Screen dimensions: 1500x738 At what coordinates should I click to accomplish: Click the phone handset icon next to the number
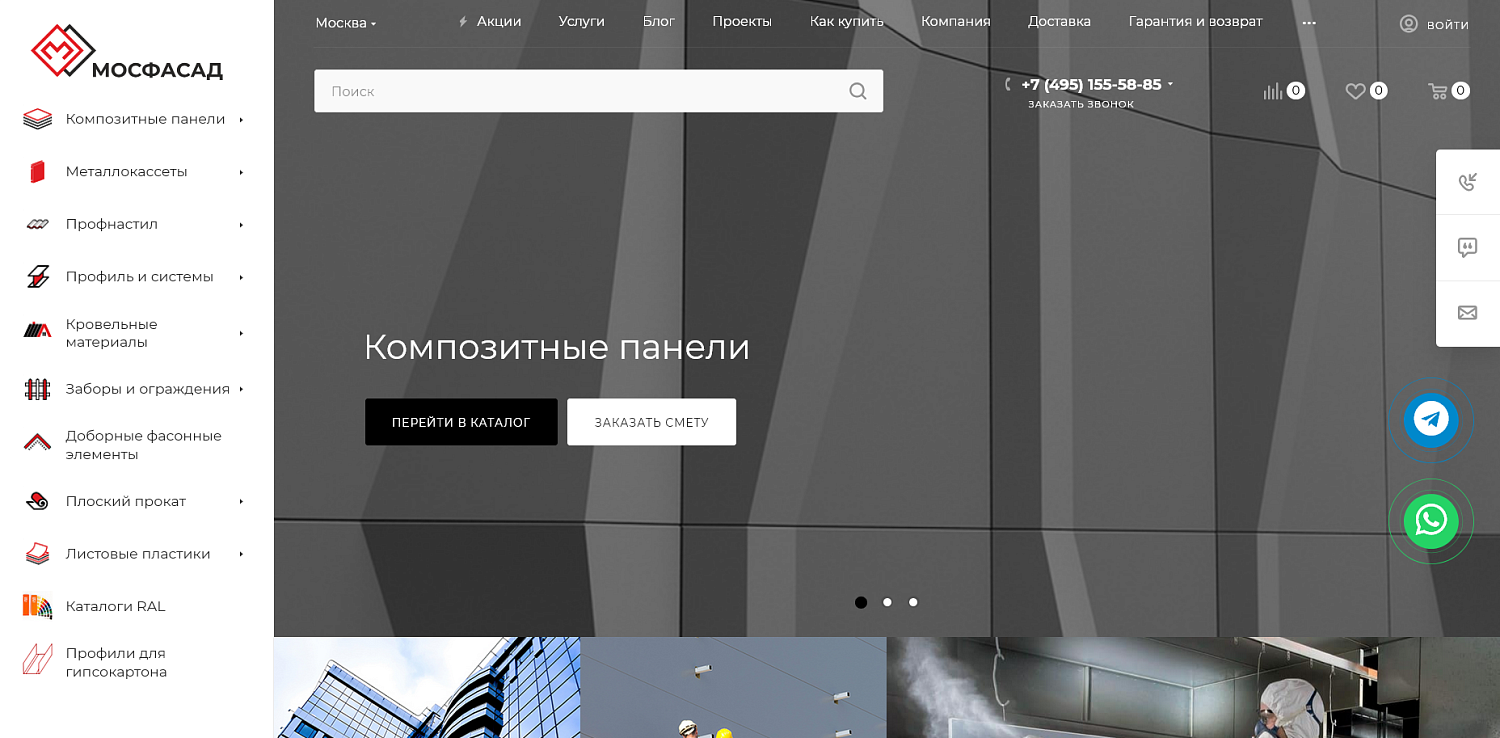1009,85
